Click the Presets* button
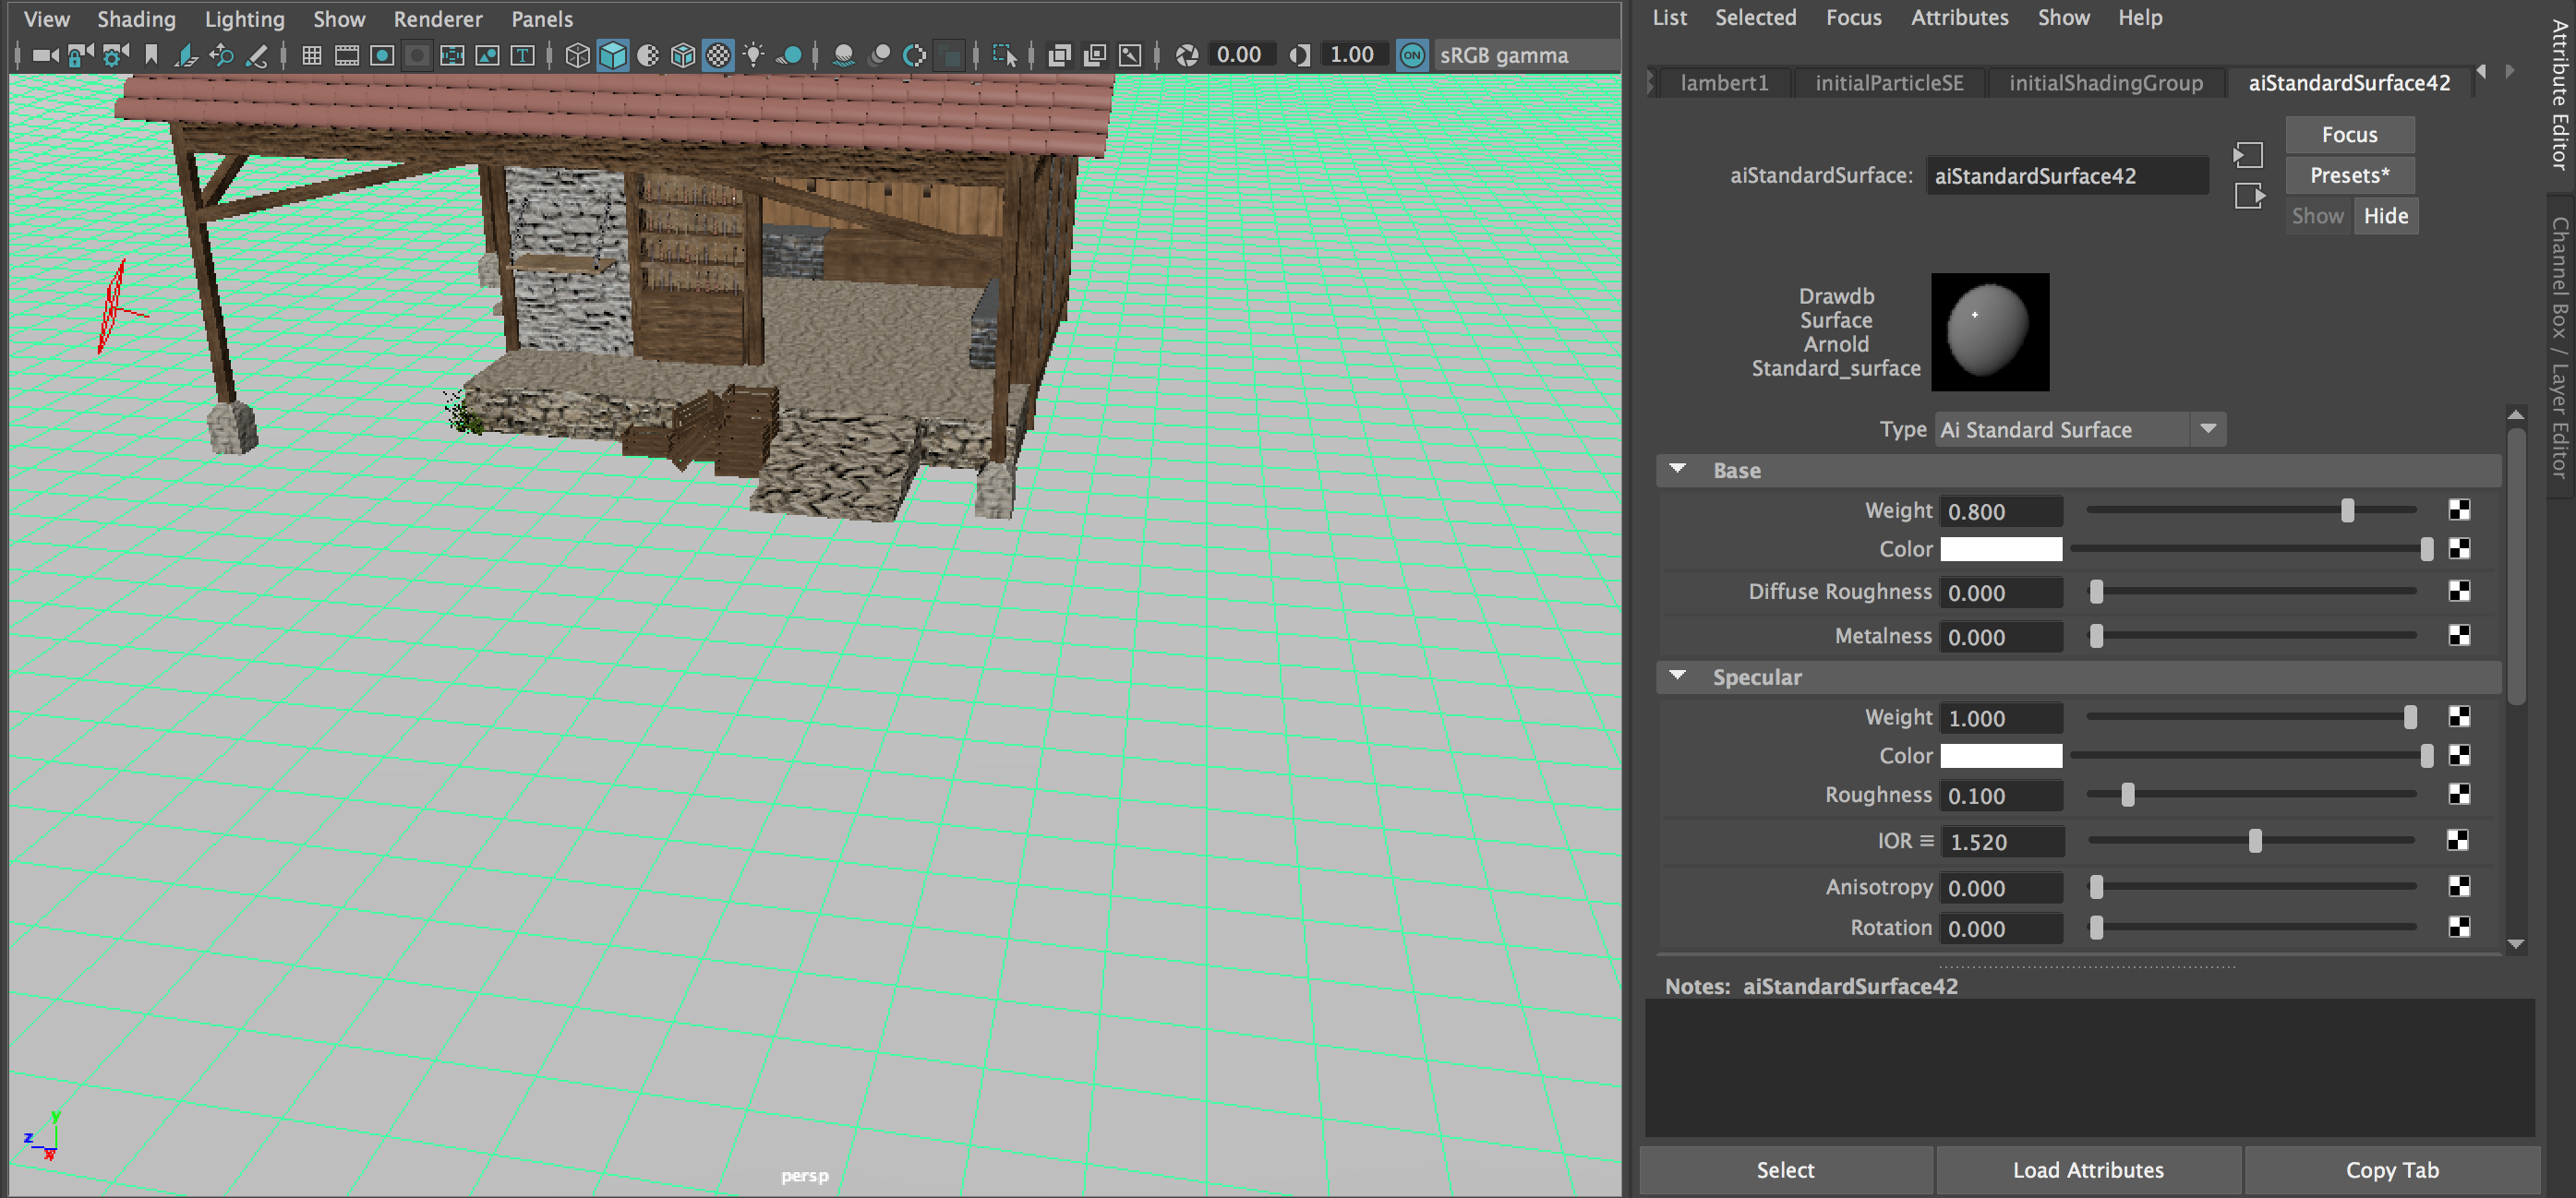This screenshot has width=2576, height=1198. [x=2349, y=175]
